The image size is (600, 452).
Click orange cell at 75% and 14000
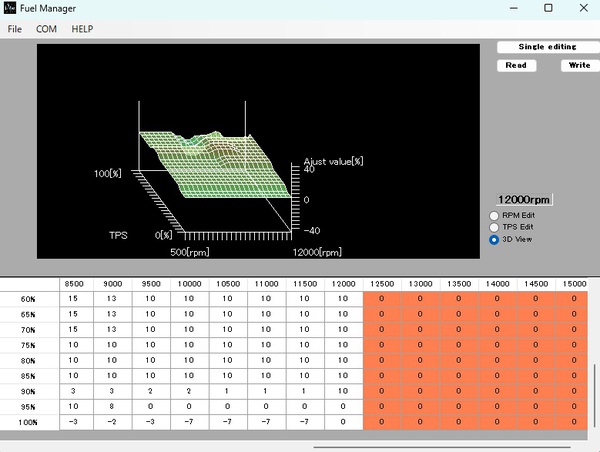497,345
